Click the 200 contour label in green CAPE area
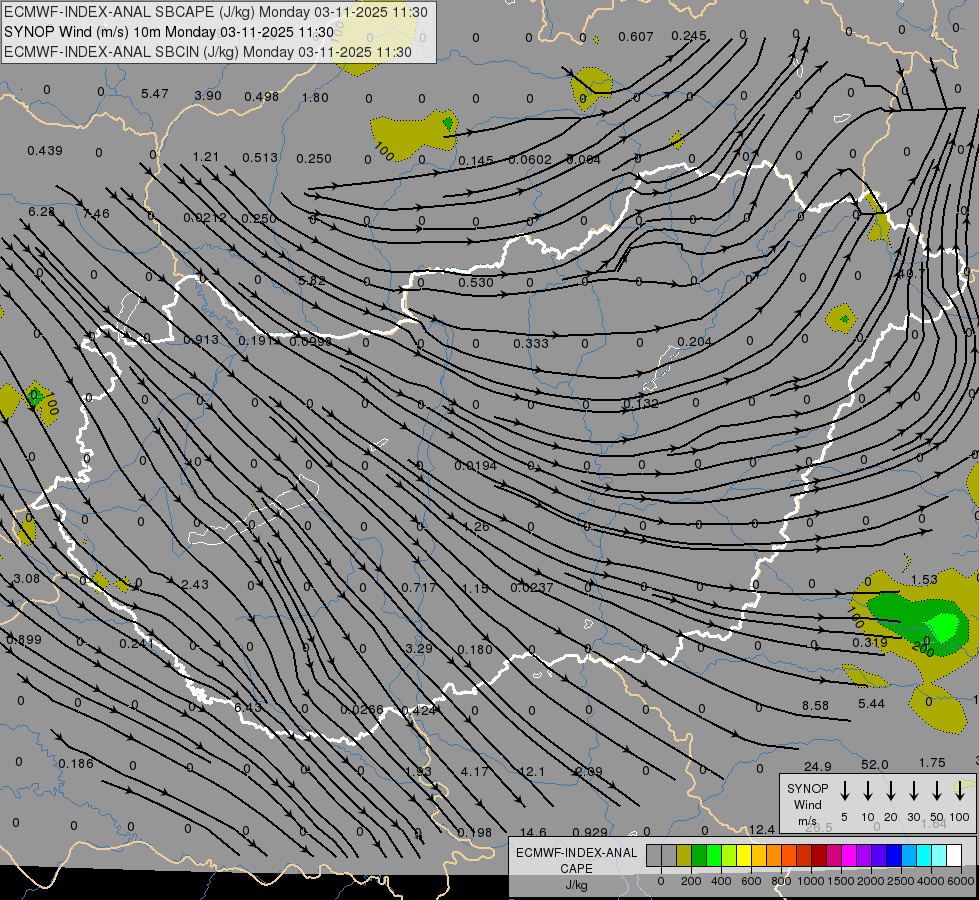The image size is (979, 900). [922, 650]
